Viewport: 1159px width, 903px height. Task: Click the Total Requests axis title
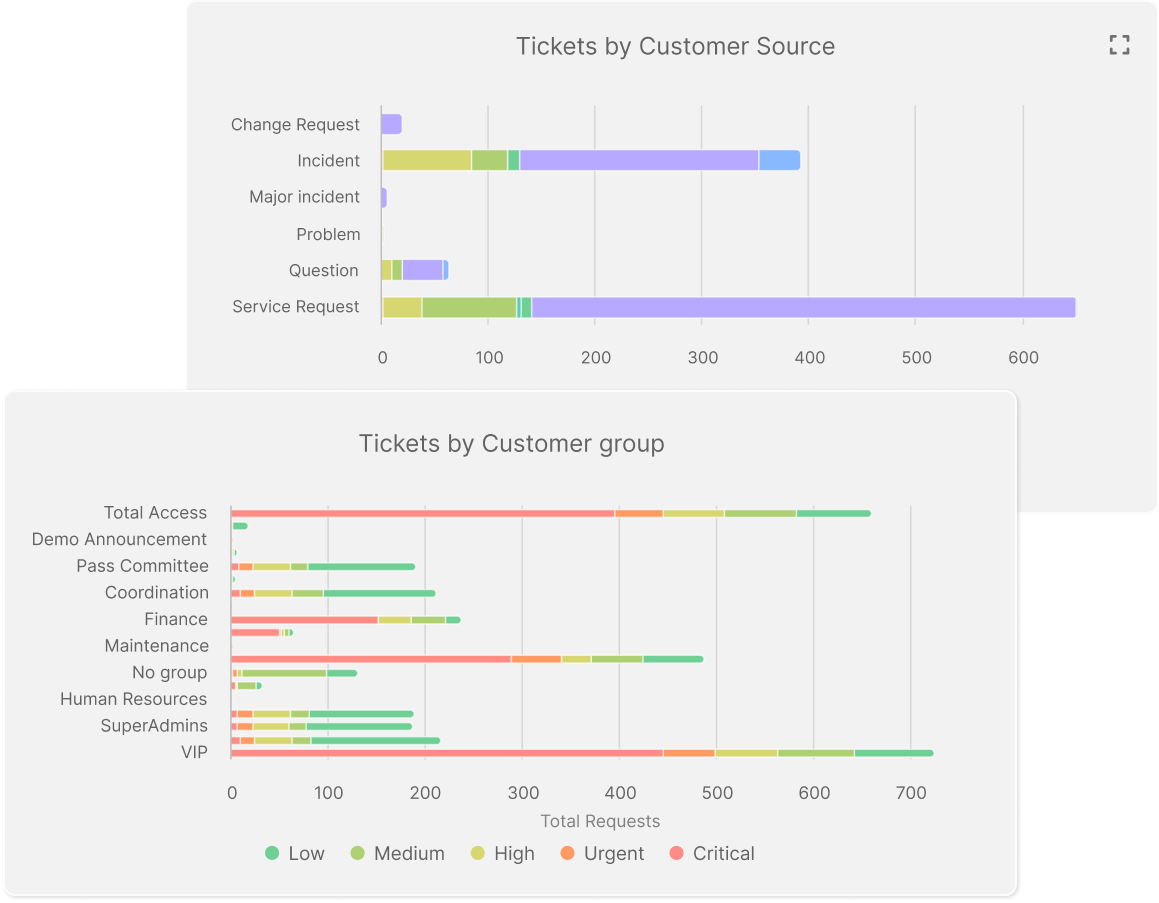[x=600, y=821]
